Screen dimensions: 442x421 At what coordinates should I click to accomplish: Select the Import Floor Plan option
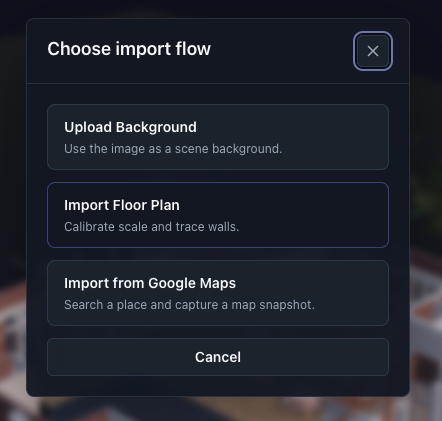point(218,215)
